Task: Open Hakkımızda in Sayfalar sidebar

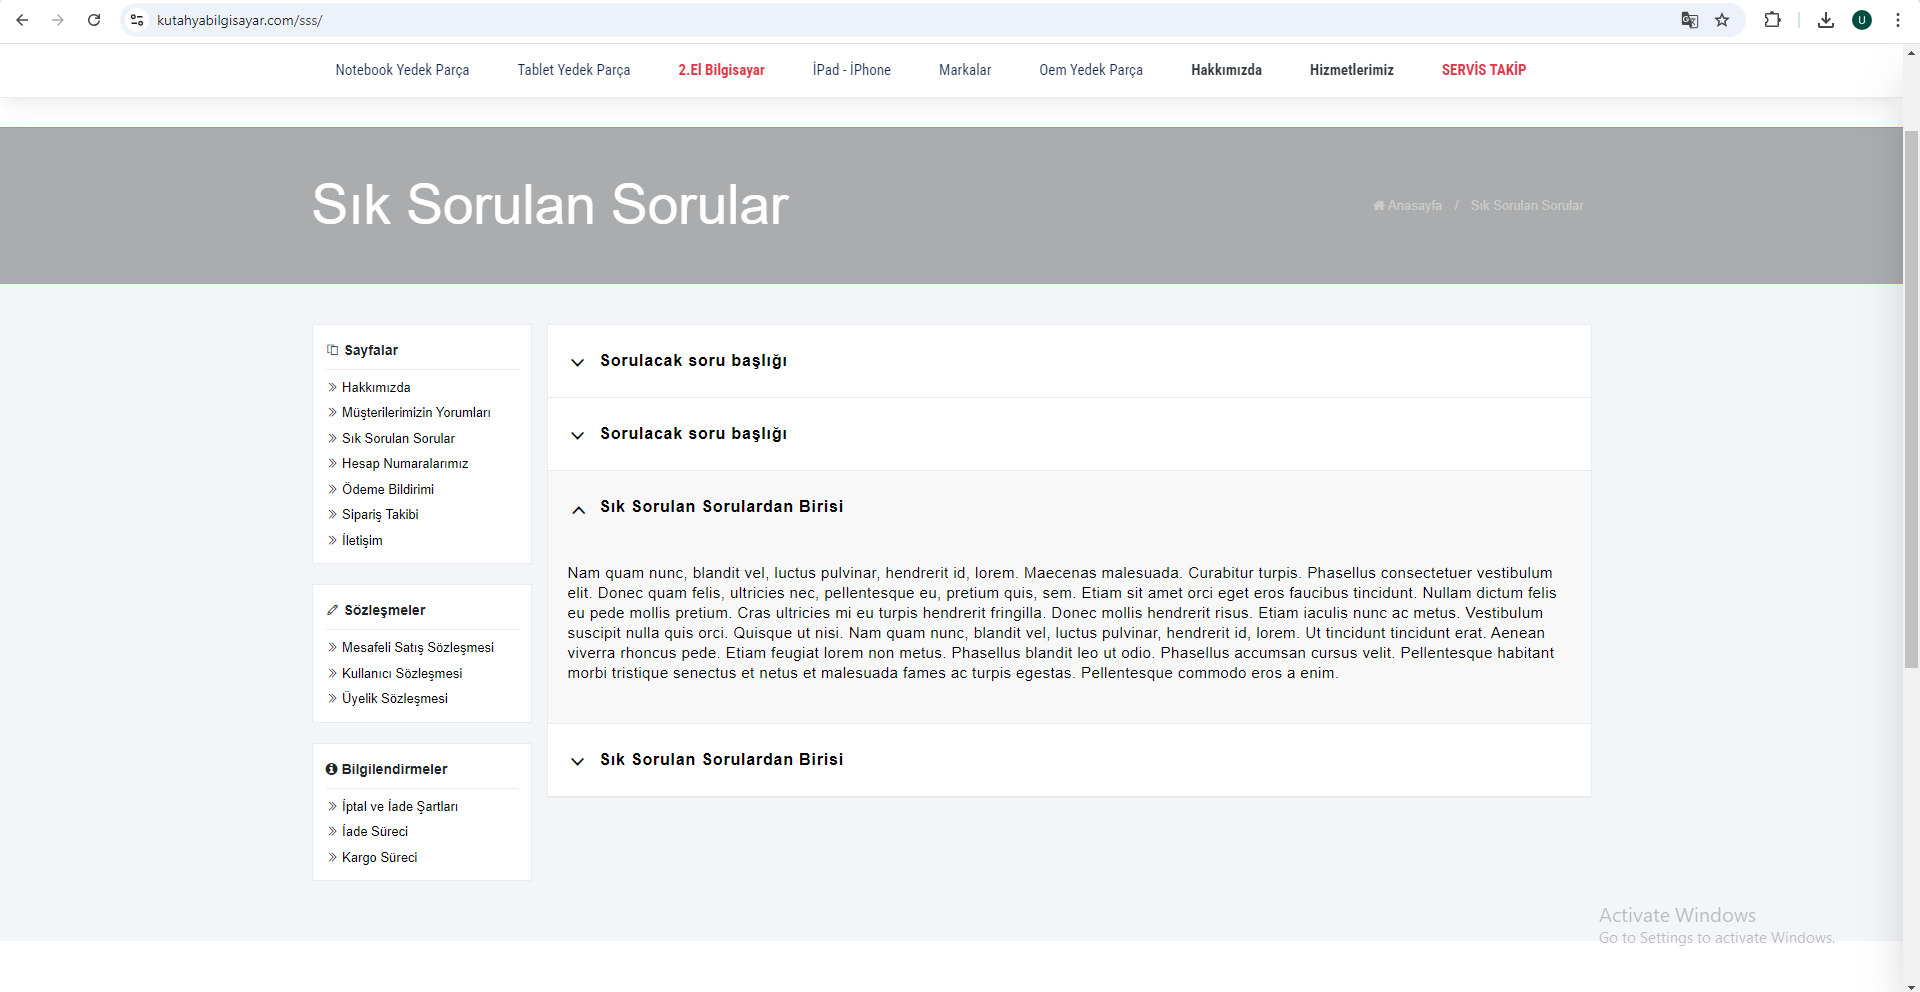Action: point(376,387)
